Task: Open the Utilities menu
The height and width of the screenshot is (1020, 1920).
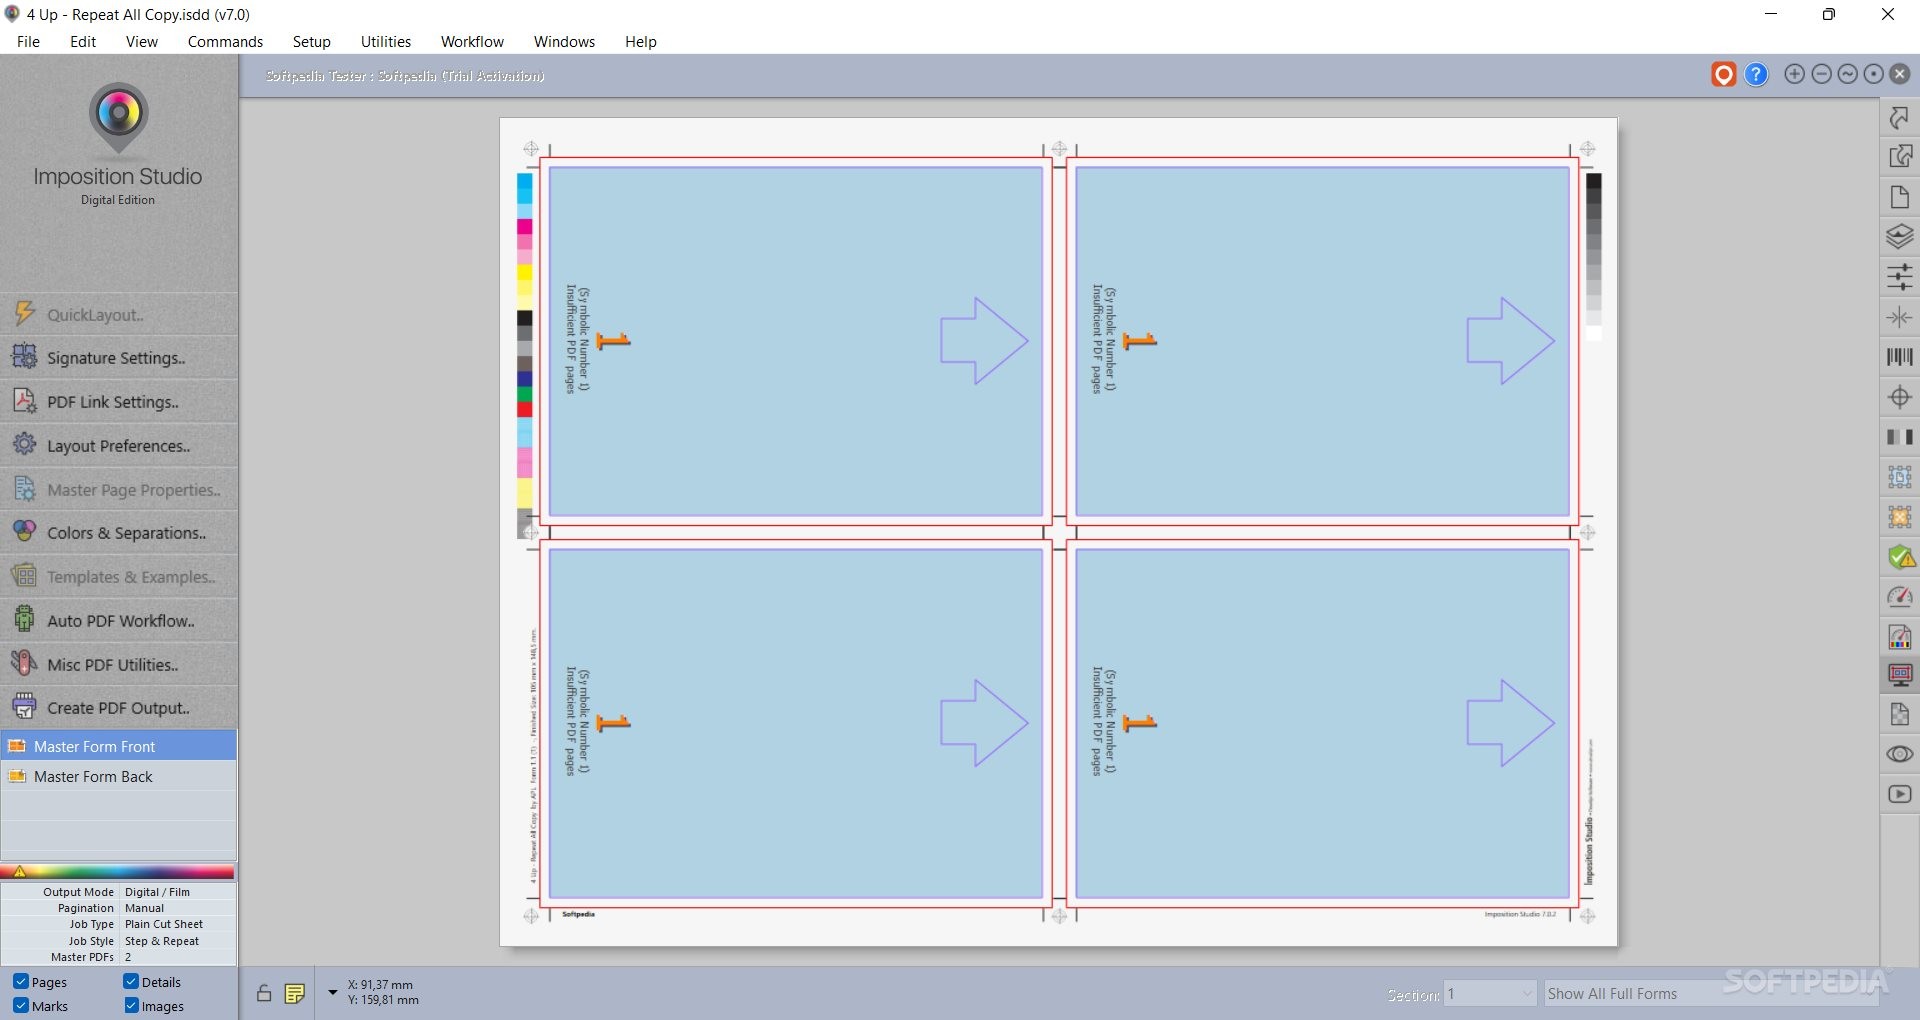Action: coord(385,41)
